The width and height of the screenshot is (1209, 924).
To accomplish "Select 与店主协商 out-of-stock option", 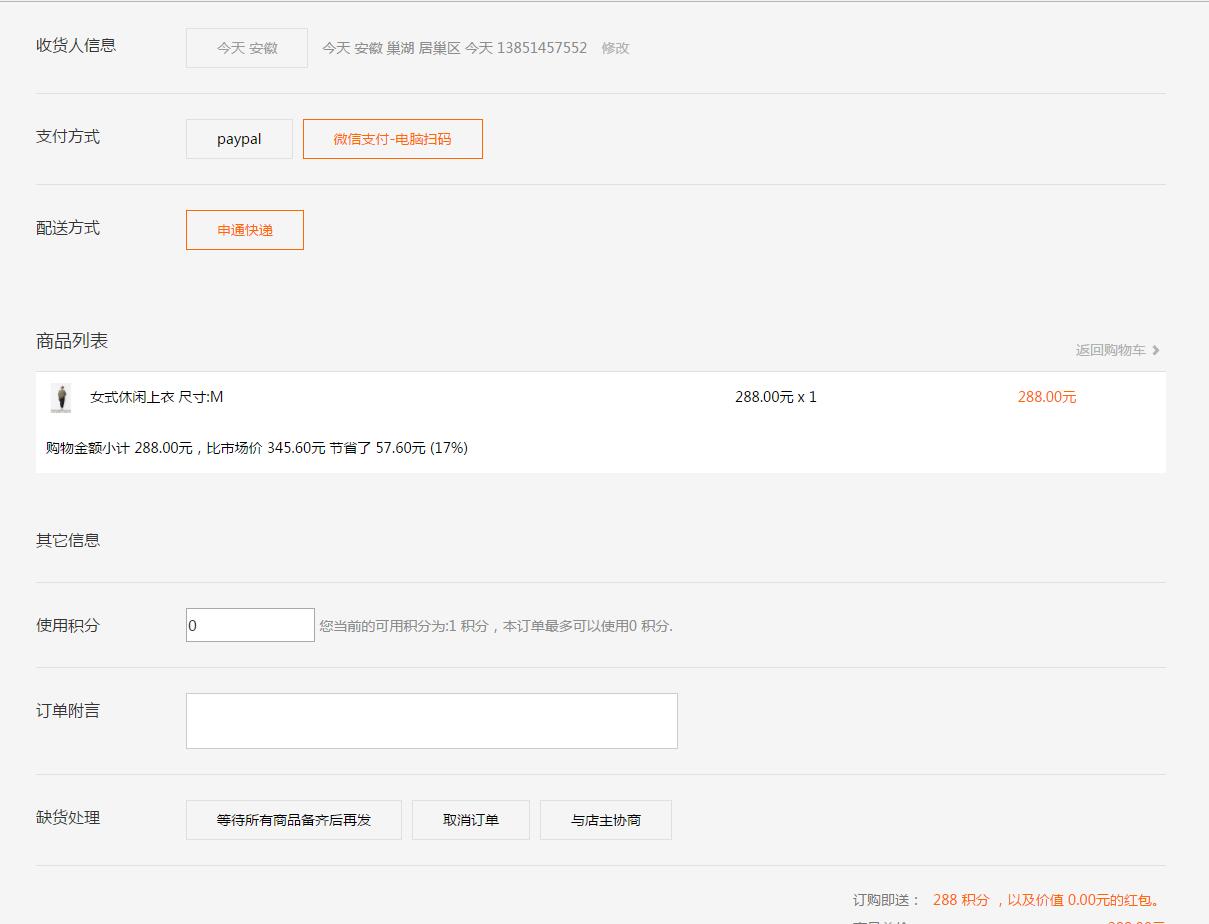I will tap(605, 820).
